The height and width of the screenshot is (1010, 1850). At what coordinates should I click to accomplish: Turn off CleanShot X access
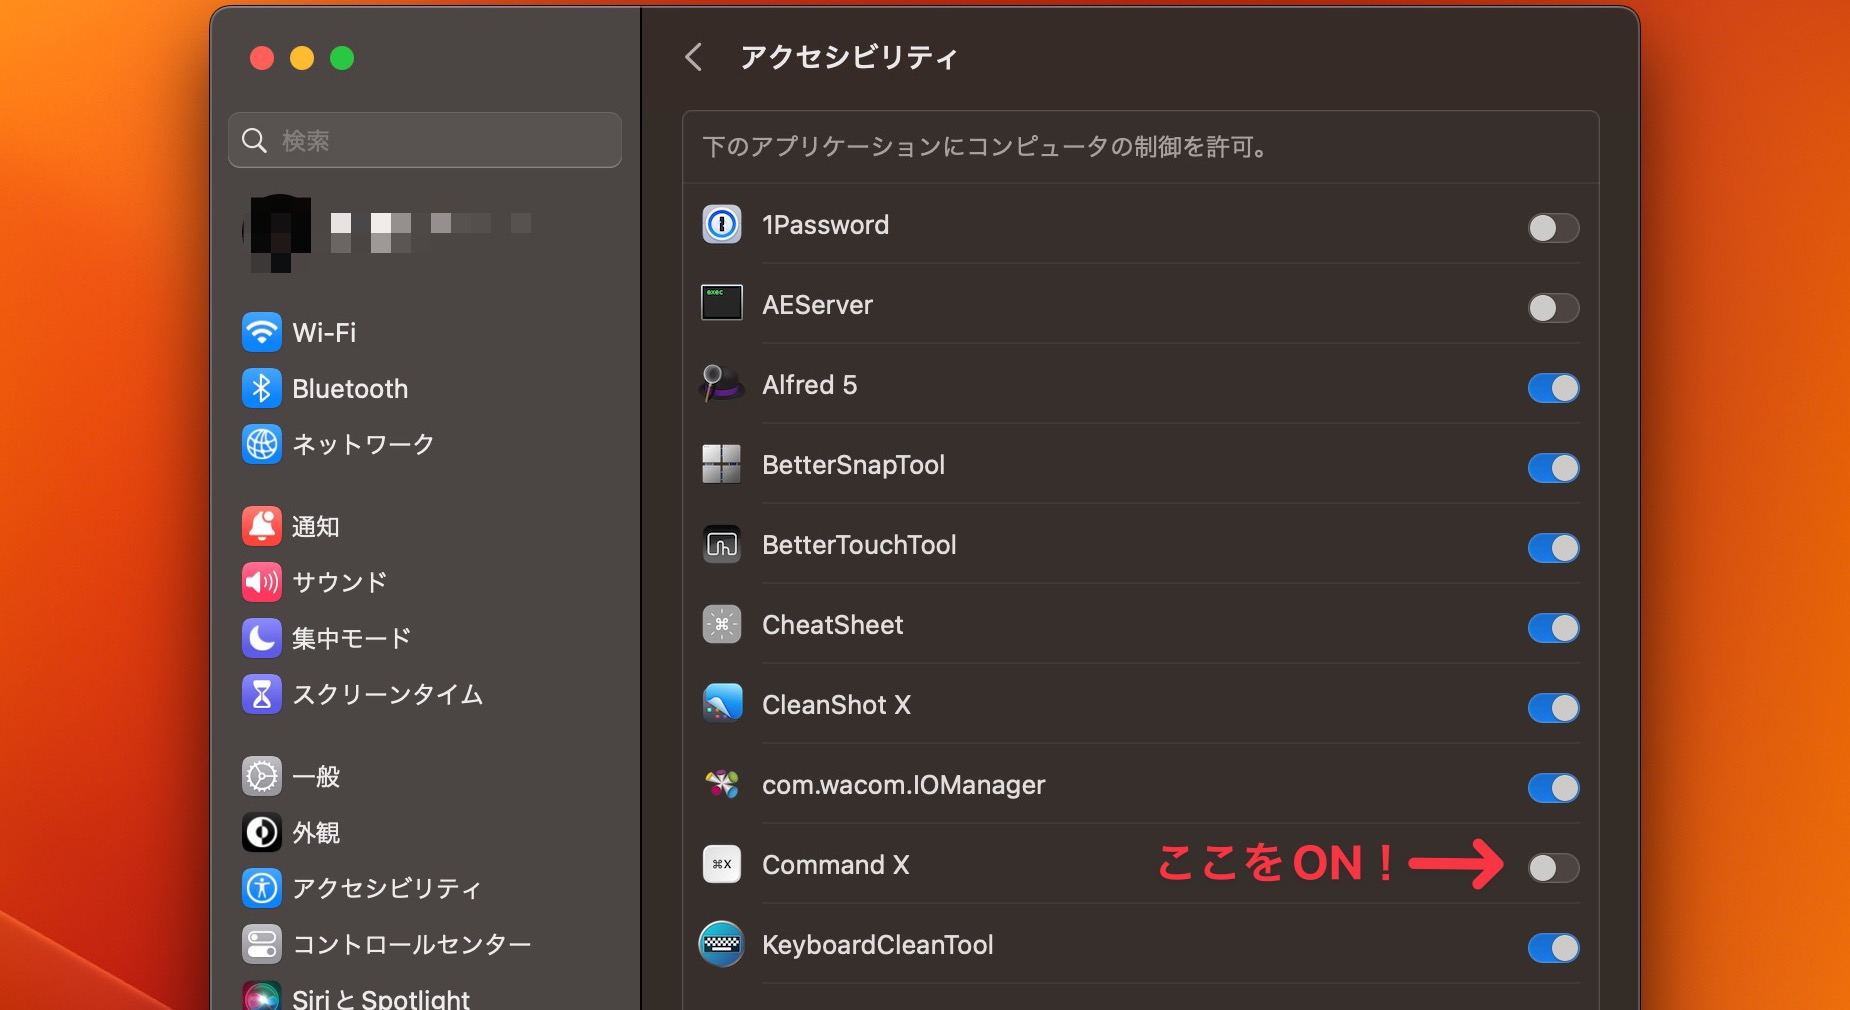coord(1553,708)
